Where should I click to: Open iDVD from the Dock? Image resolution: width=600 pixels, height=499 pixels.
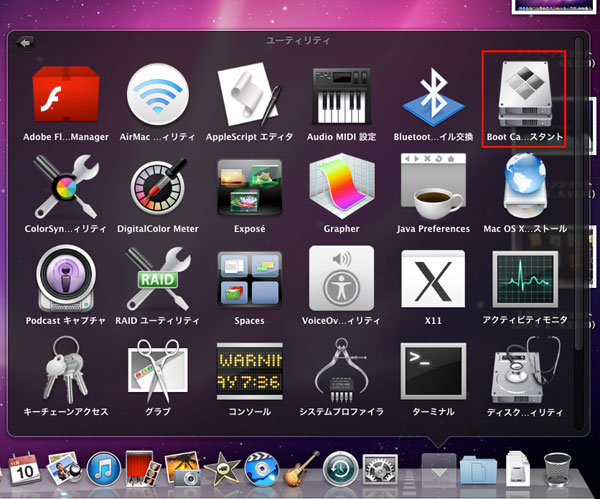262,470
